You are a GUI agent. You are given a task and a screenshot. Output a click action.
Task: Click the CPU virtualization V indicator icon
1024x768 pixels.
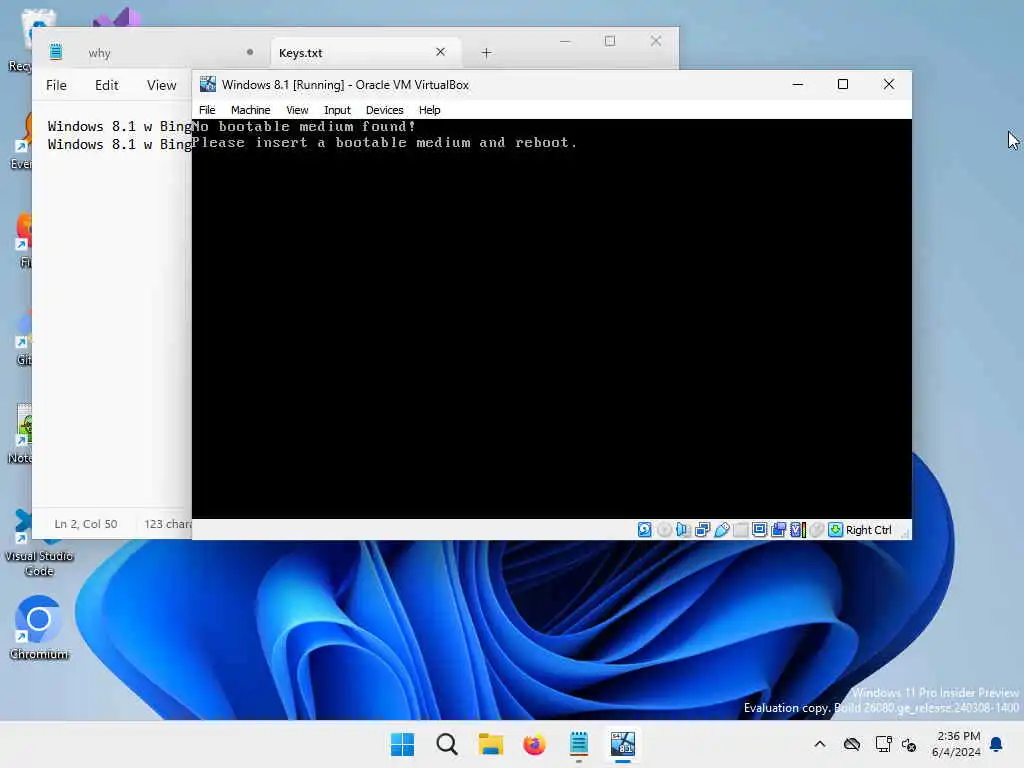(797, 530)
